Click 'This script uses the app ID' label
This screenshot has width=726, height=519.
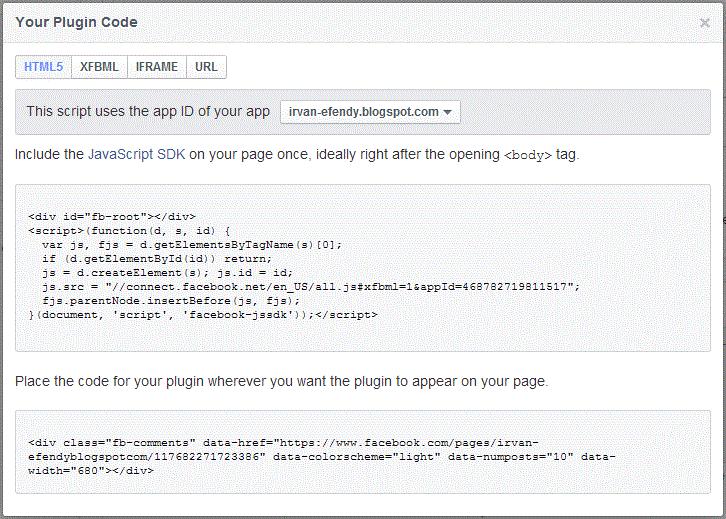148,112
